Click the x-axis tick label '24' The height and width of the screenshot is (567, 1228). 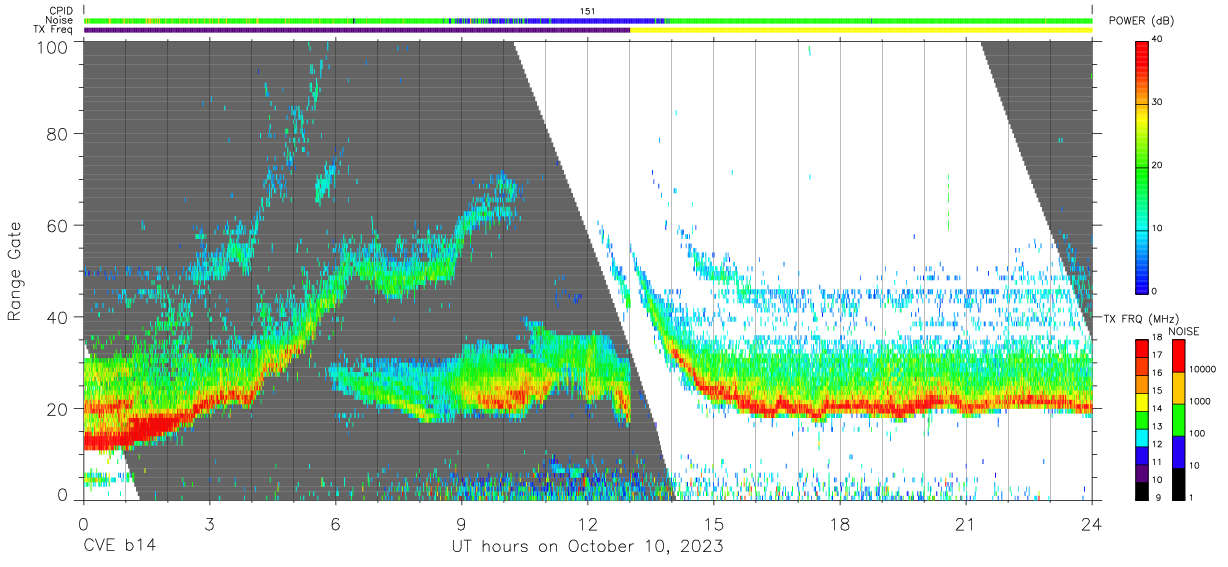[x=1092, y=524]
